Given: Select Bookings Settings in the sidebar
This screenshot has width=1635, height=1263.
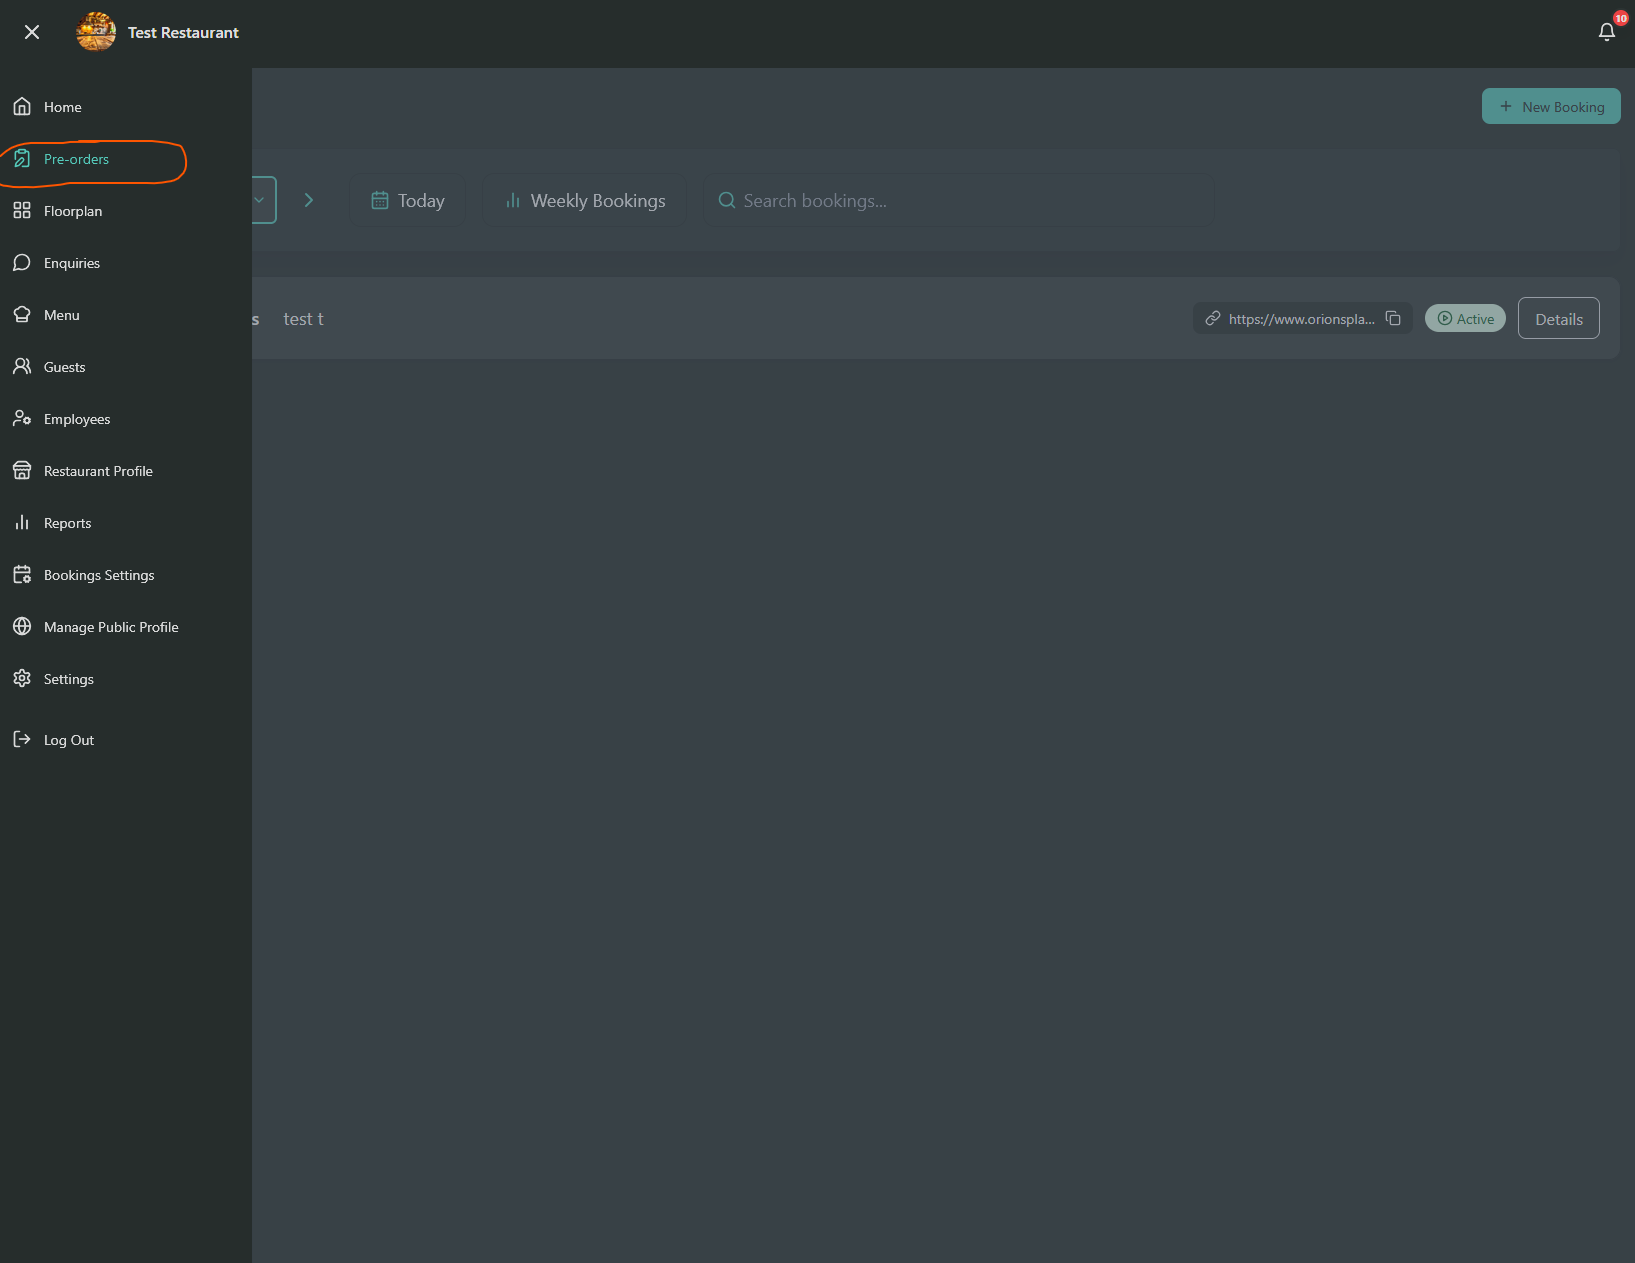Looking at the screenshot, I should click(98, 575).
